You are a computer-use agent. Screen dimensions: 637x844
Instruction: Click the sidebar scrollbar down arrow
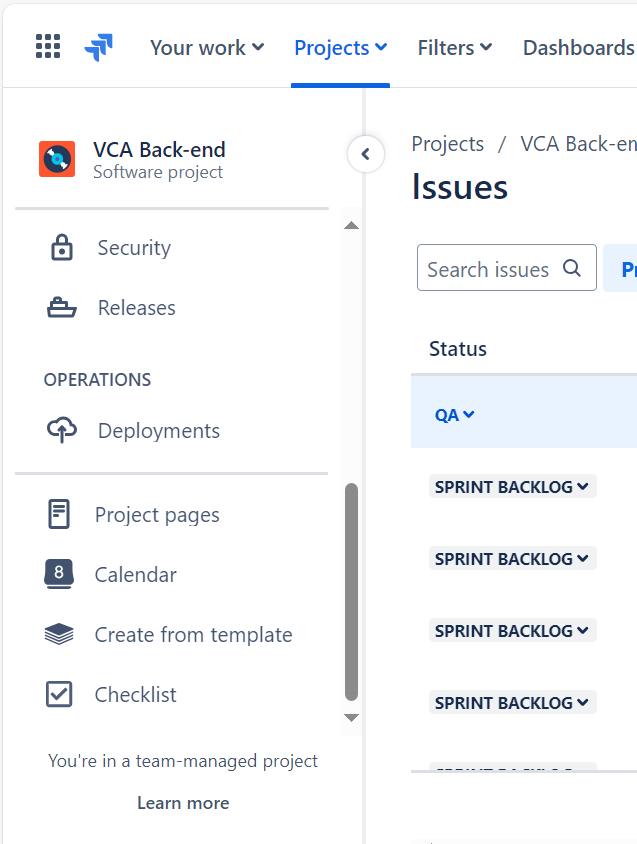pos(352,718)
